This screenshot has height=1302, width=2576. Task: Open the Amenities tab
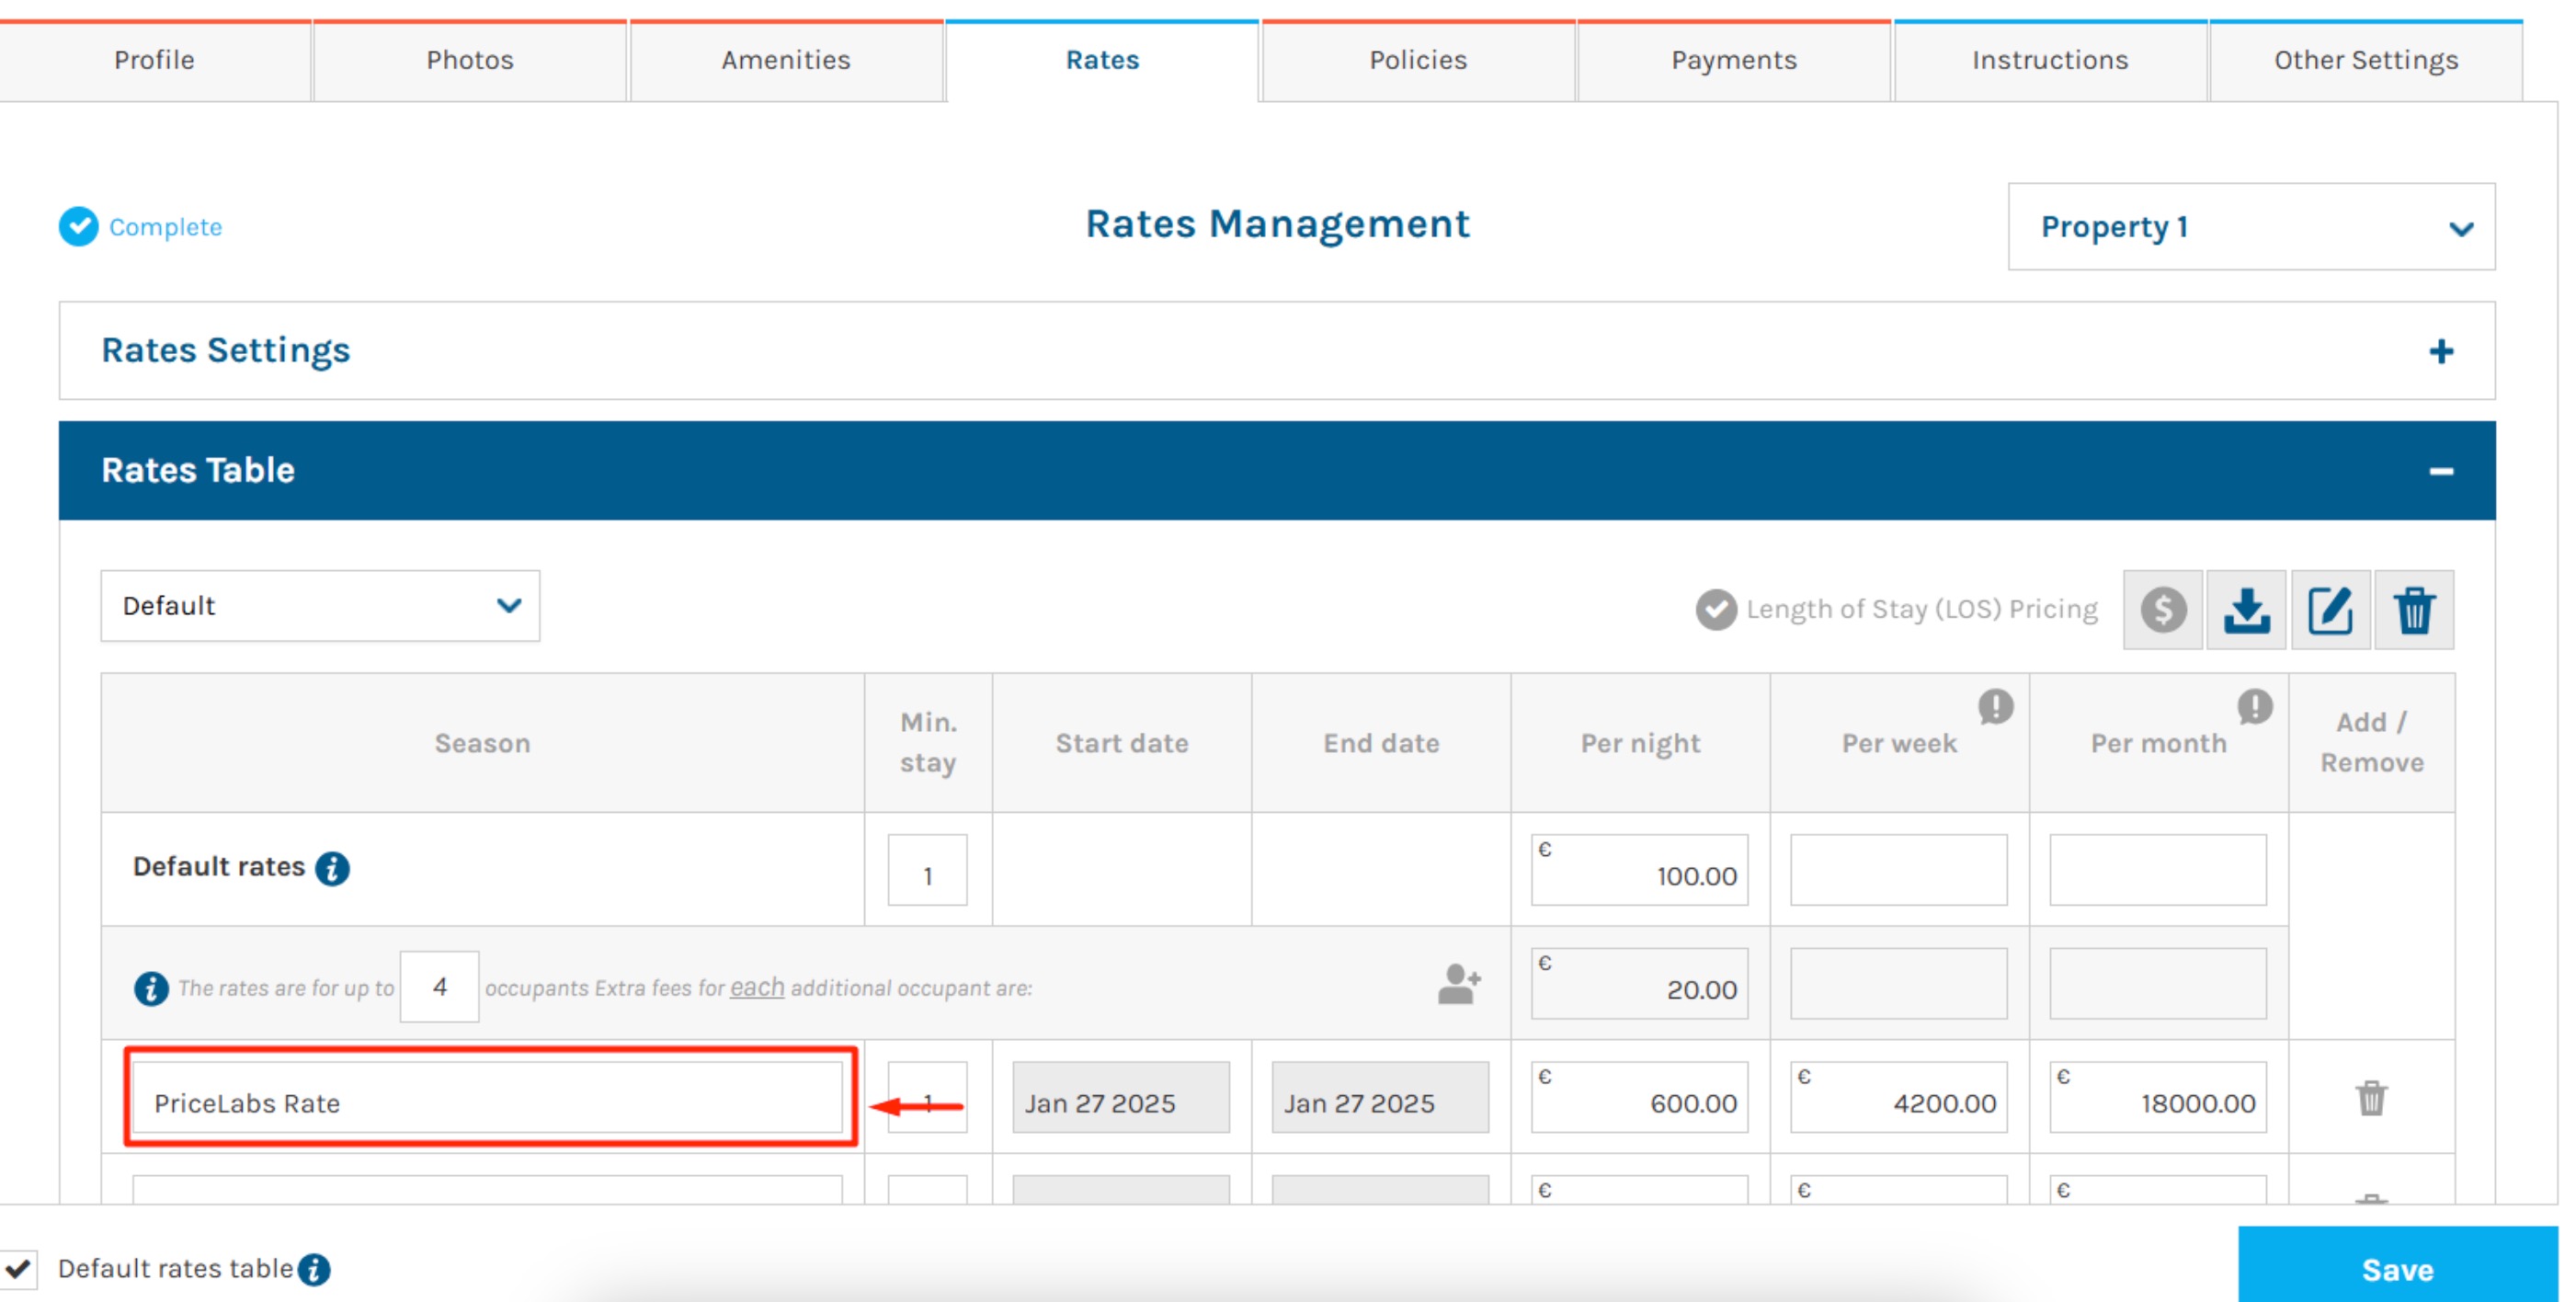(786, 61)
